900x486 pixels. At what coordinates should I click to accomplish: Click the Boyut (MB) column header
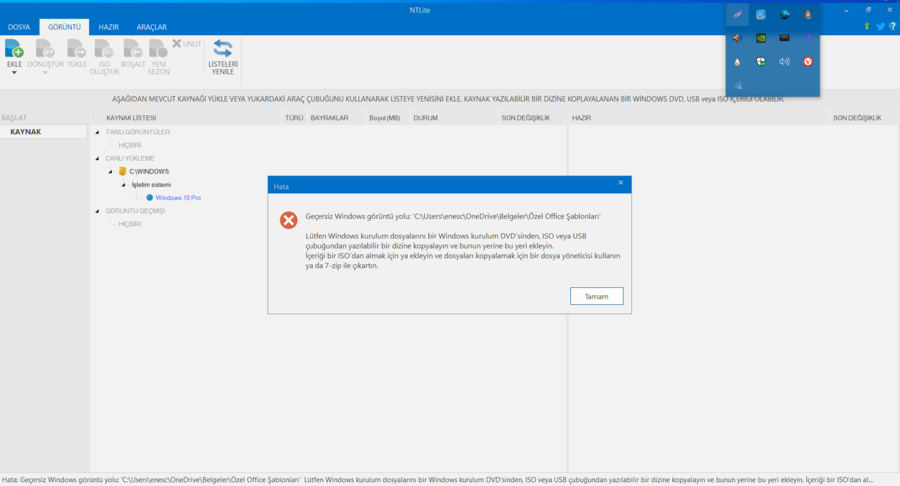coord(387,118)
